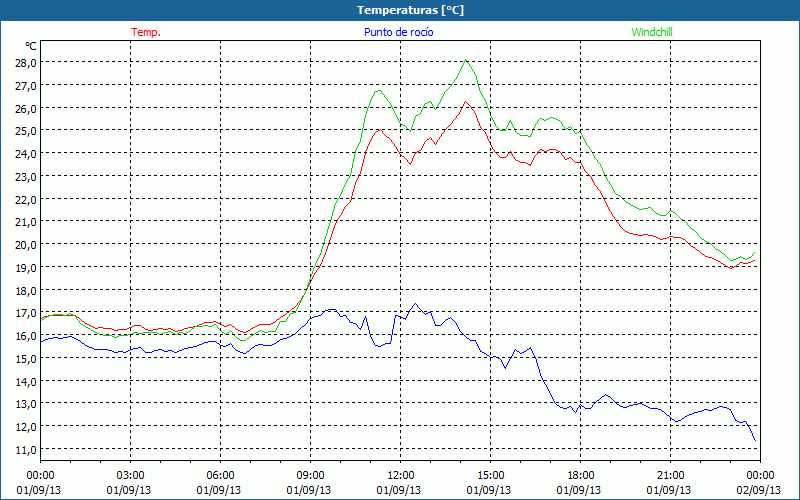Click the 09:00 time axis label
800x500 pixels.
pyautogui.click(x=310, y=476)
